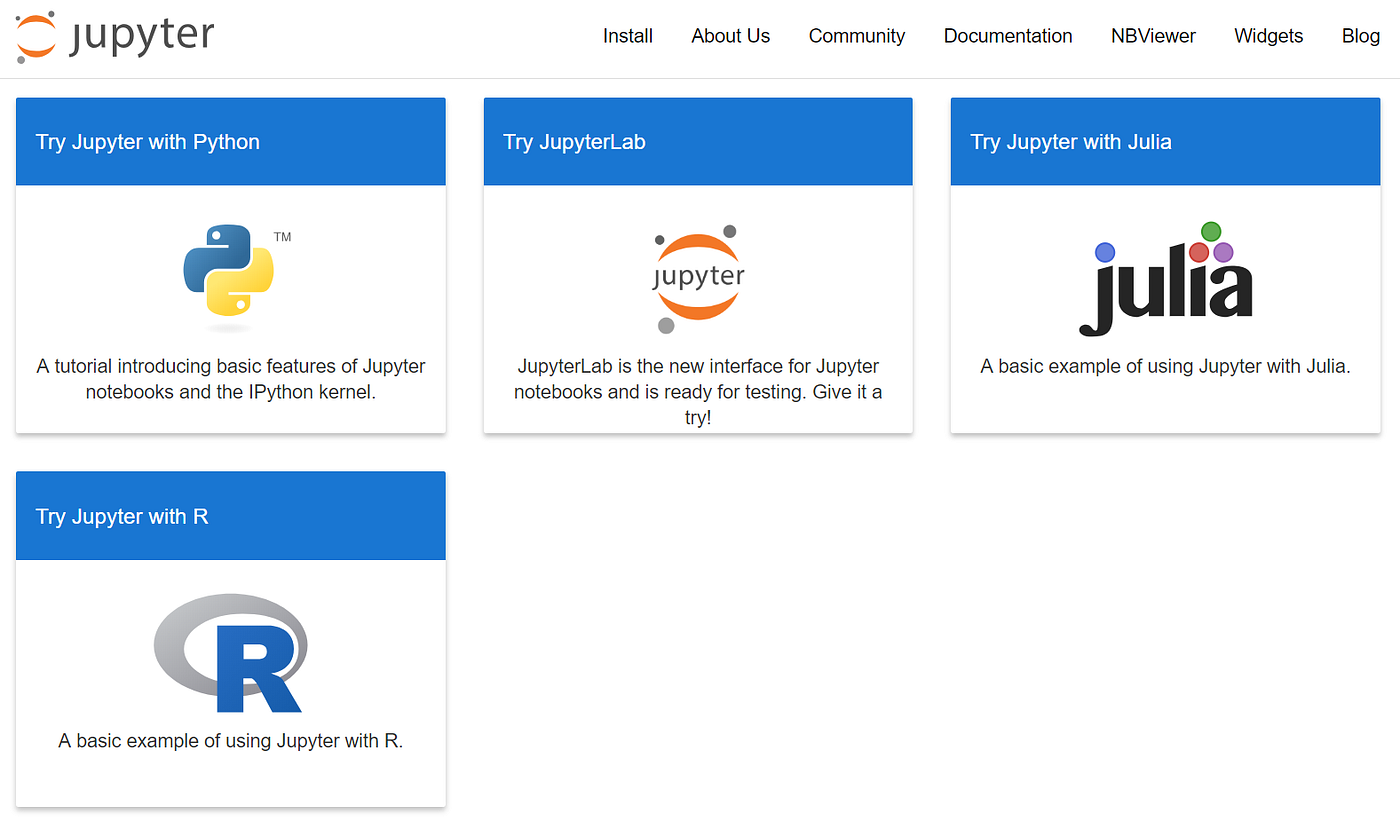Image resolution: width=1400 pixels, height=821 pixels.
Task: Open the Install page
Action: click(x=627, y=36)
